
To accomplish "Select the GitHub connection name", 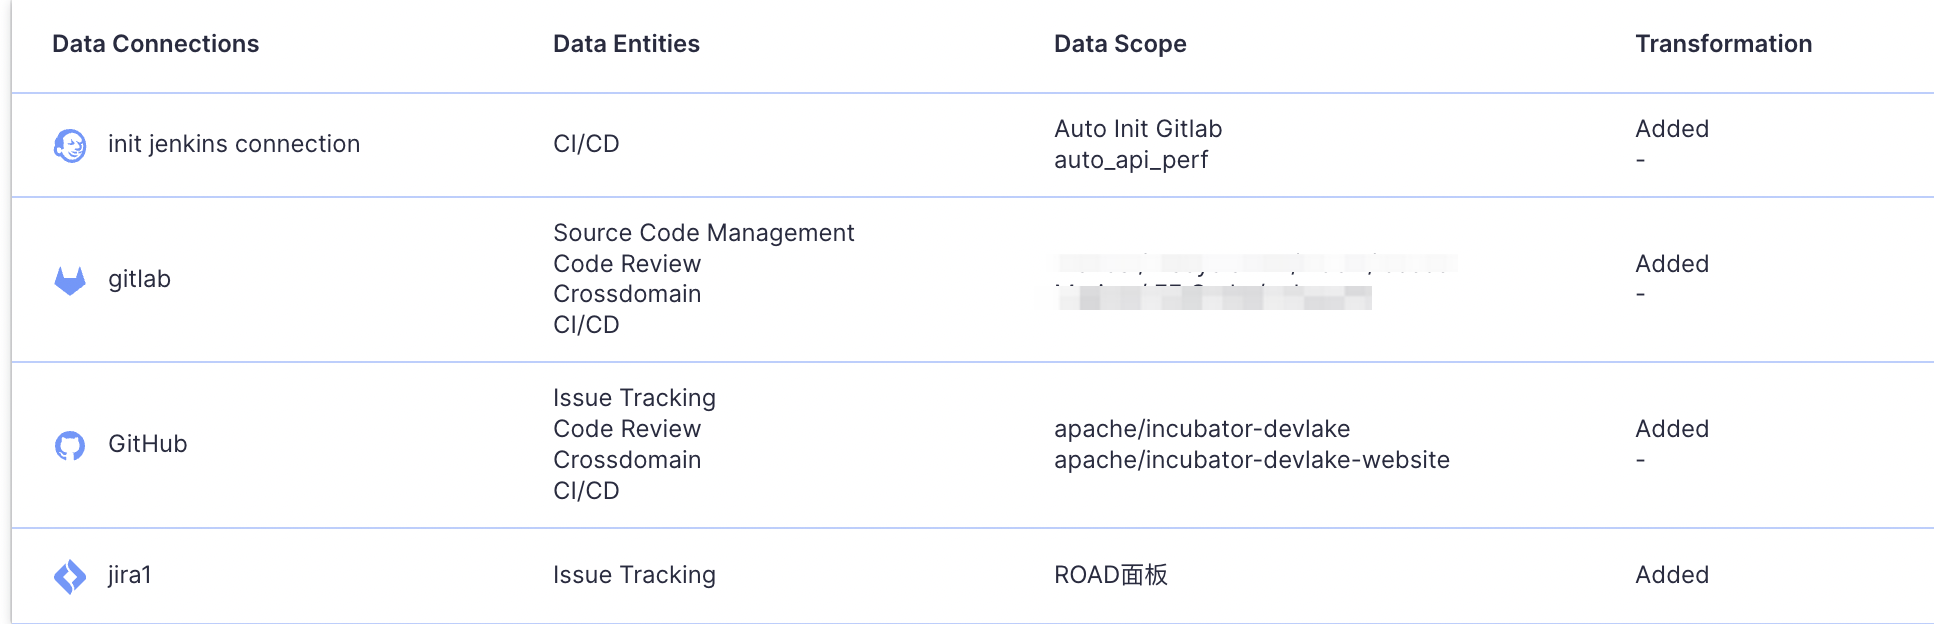I will coord(148,444).
